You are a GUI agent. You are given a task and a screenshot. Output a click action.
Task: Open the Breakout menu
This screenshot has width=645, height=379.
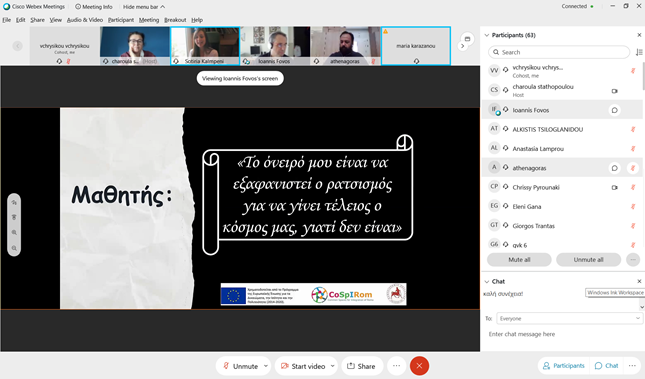(x=175, y=20)
